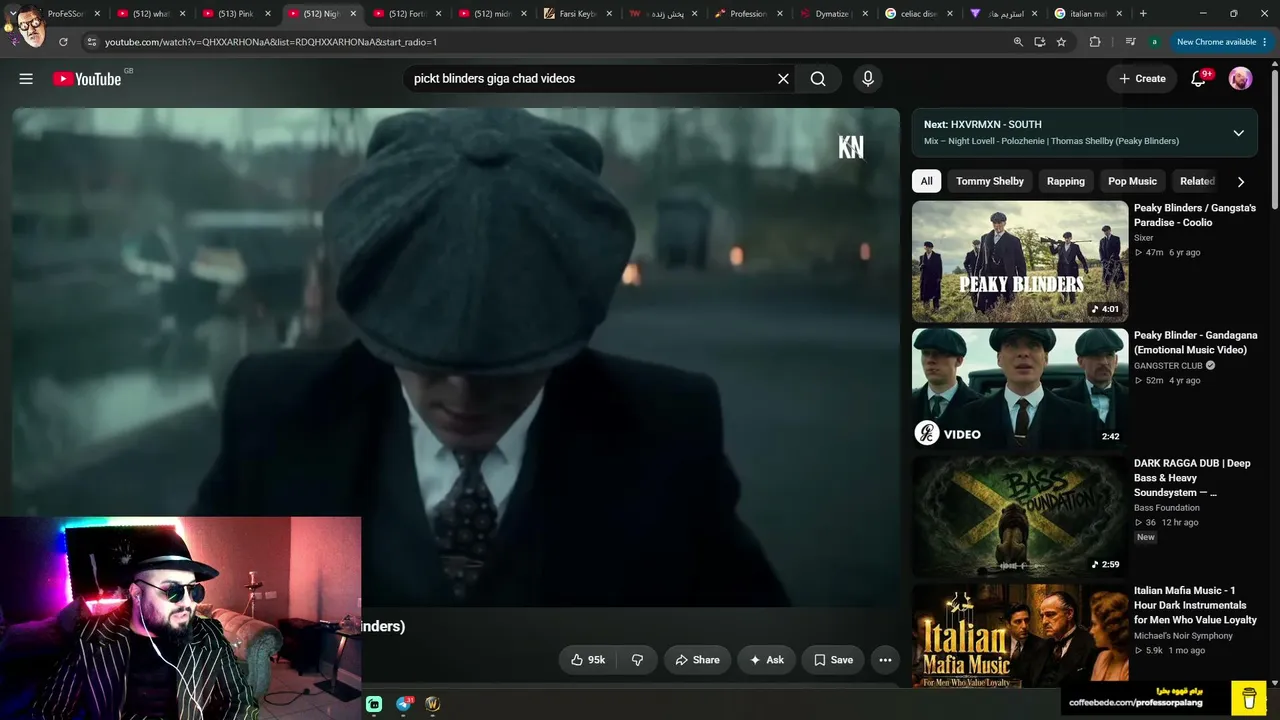
Task: Click the Bass Foundation lion thumbnail
Action: [1020, 517]
